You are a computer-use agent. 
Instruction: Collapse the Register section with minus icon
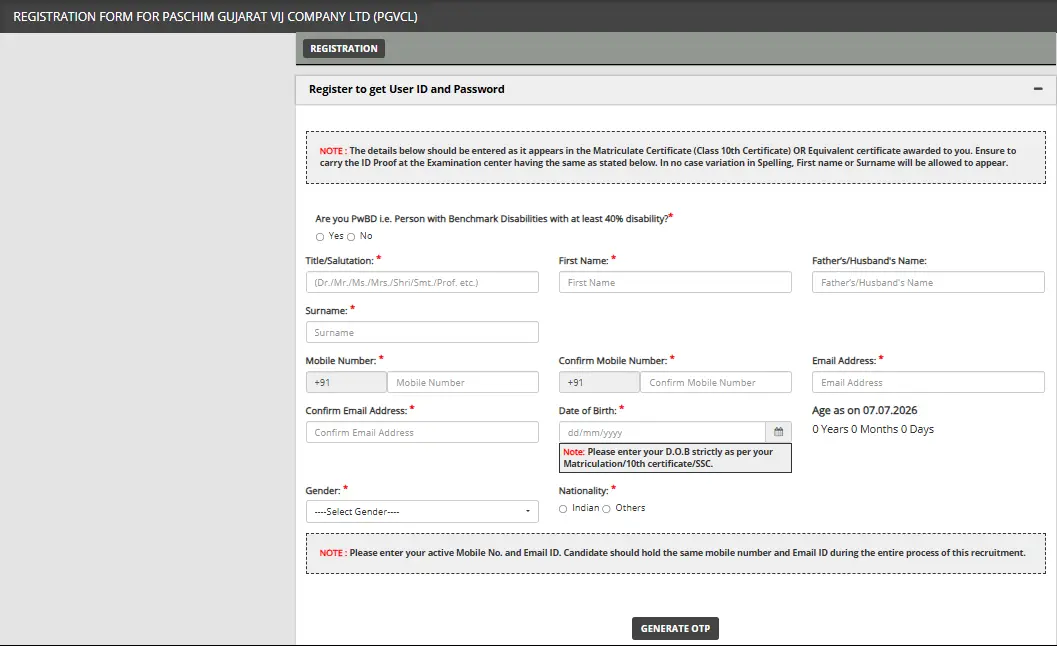click(1038, 89)
